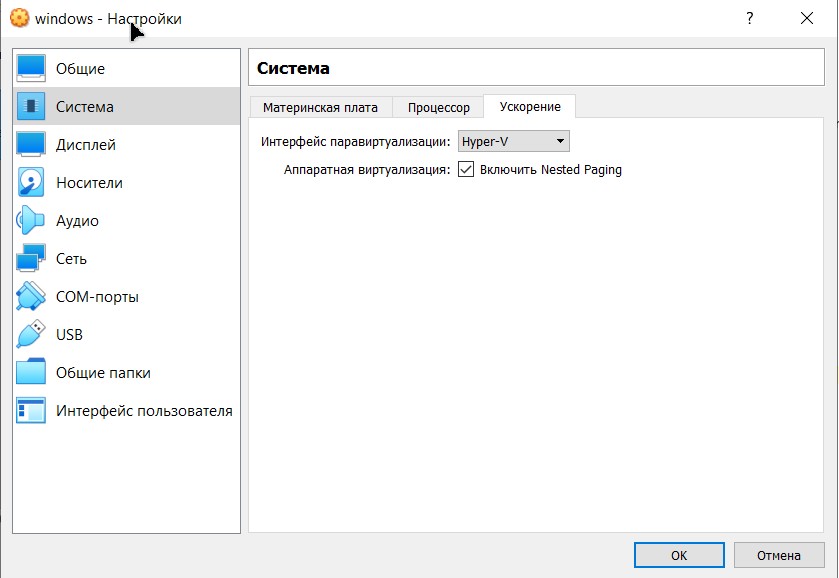Screen dimensions: 839x578
Task: Click the Носители disk icon
Action: tap(31, 182)
